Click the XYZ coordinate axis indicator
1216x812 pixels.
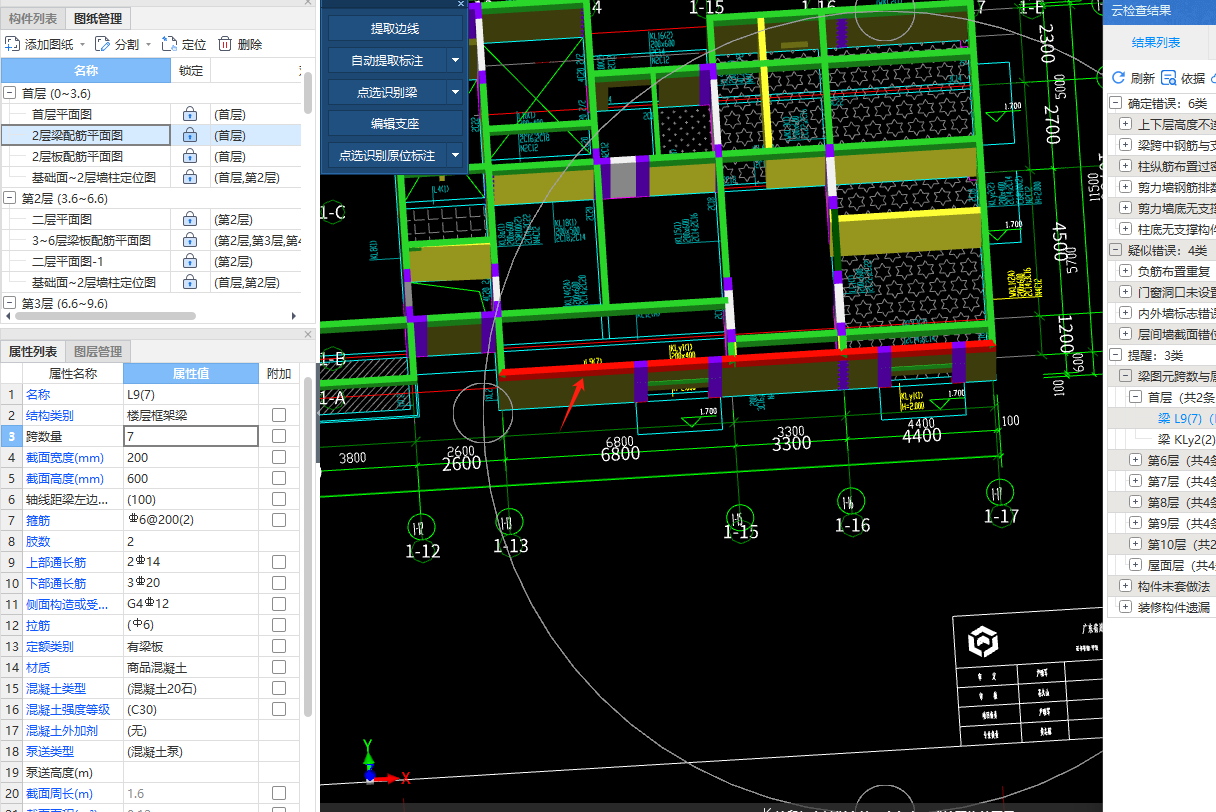[384, 765]
